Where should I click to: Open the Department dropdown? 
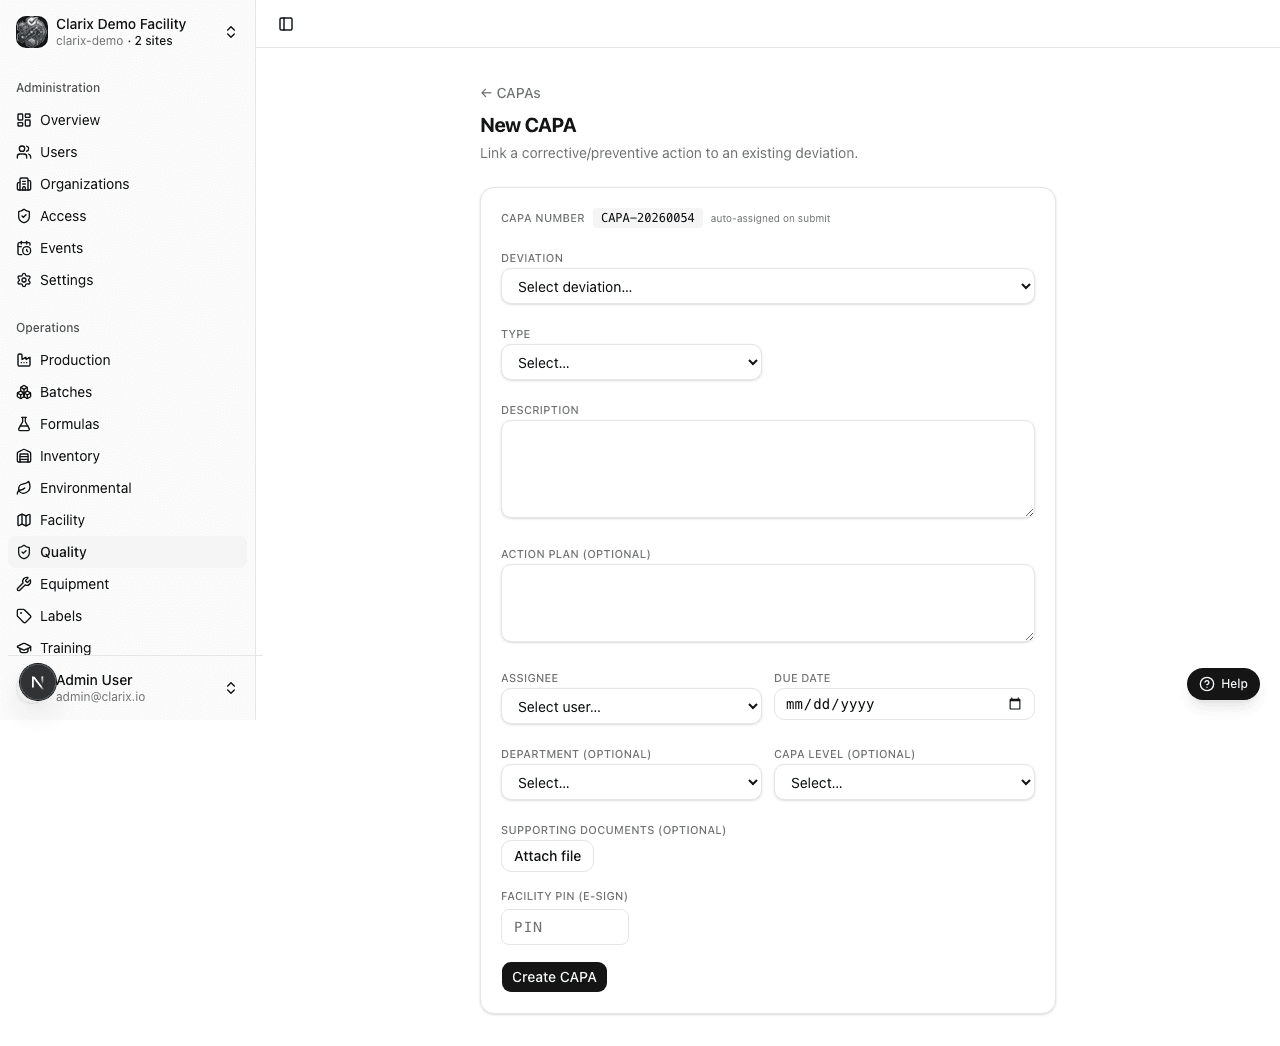click(x=631, y=783)
